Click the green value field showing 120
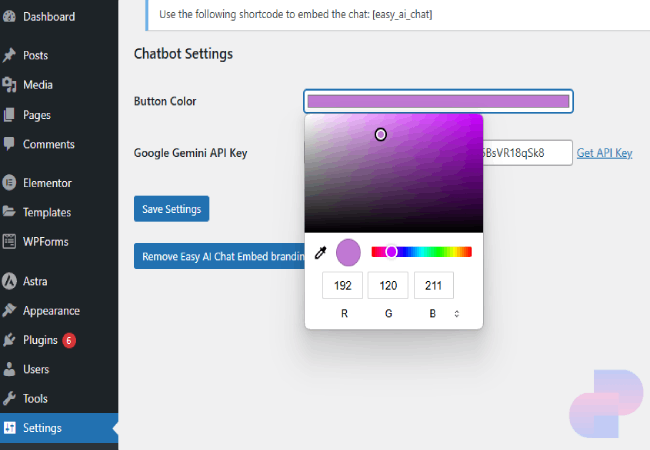 [x=388, y=285]
